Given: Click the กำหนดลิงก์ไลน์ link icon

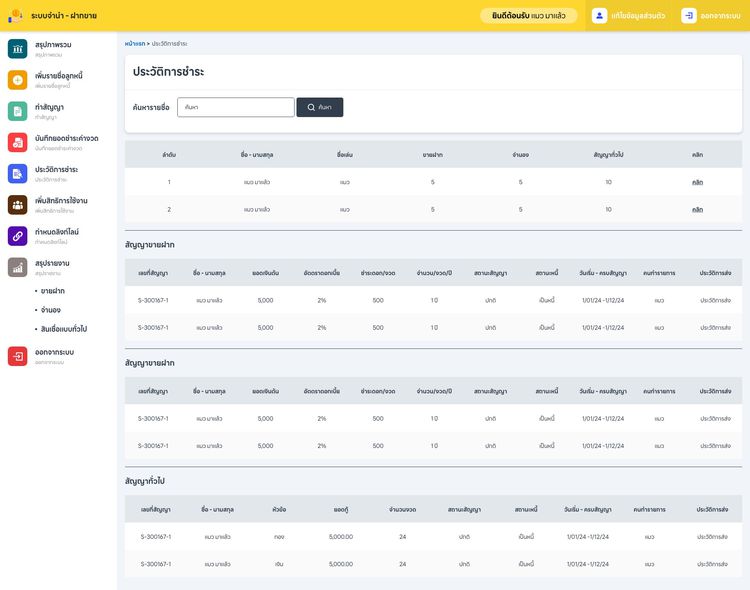Looking at the screenshot, I should (17, 236).
